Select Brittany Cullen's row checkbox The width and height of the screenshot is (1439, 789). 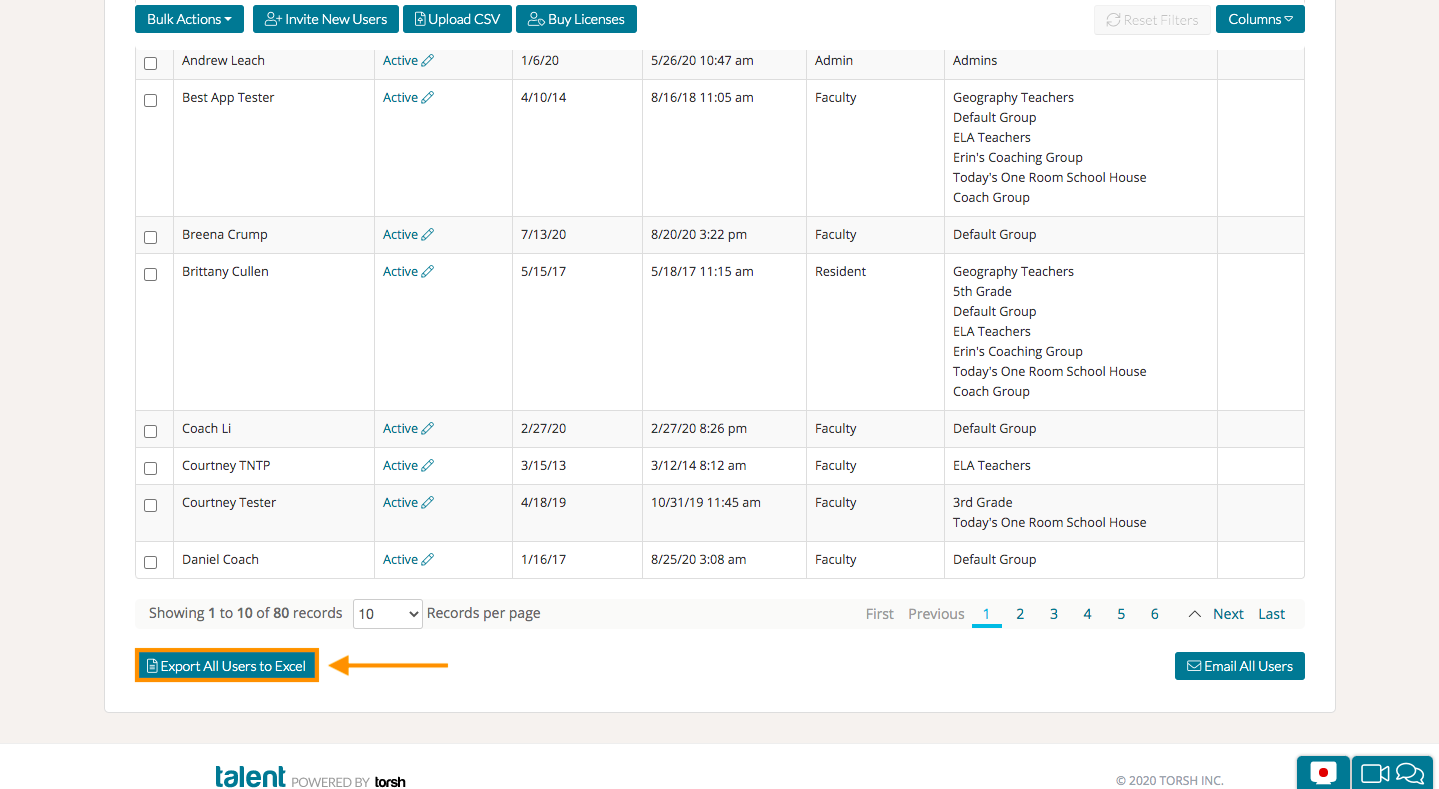click(x=151, y=274)
